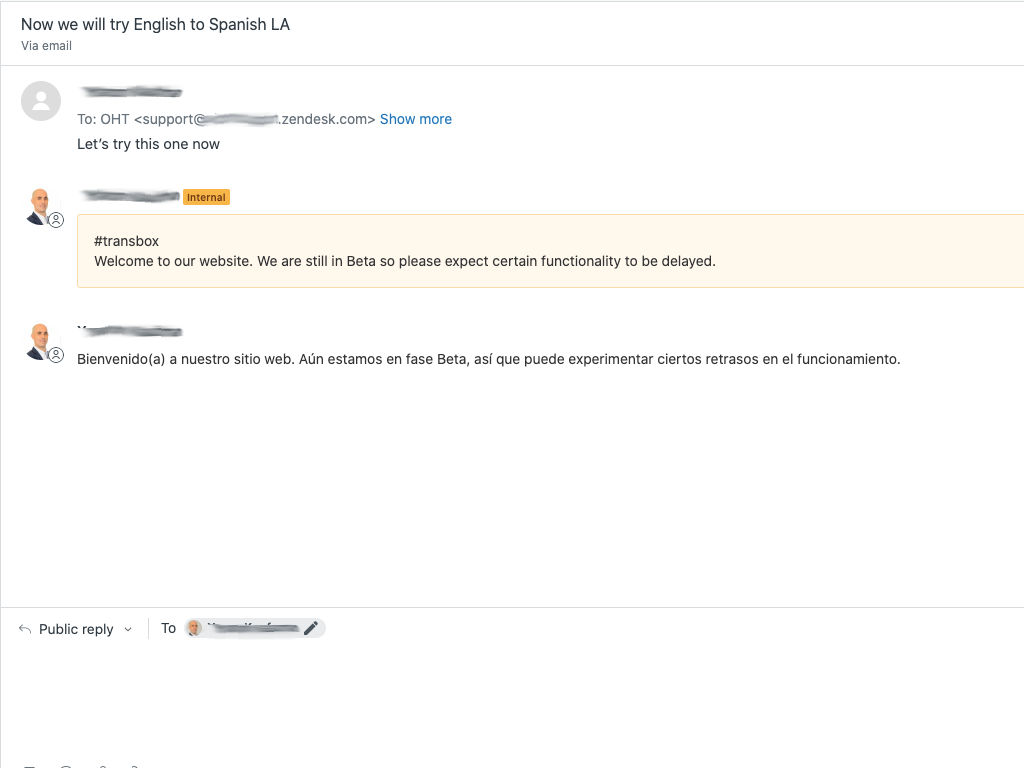Click the agent badge icon on Internal note avatar
The width and height of the screenshot is (1024, 768).
(x=57, y=220)
